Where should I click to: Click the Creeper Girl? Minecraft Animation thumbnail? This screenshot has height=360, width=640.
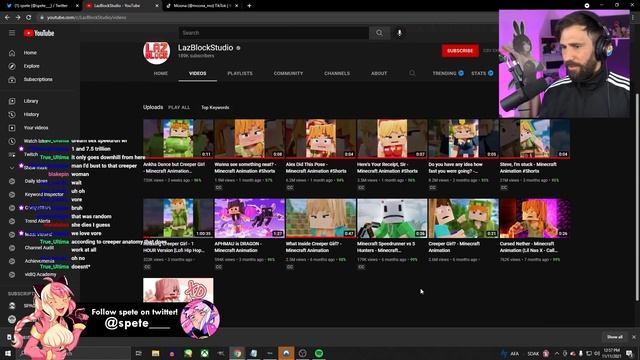click(464, 218)
